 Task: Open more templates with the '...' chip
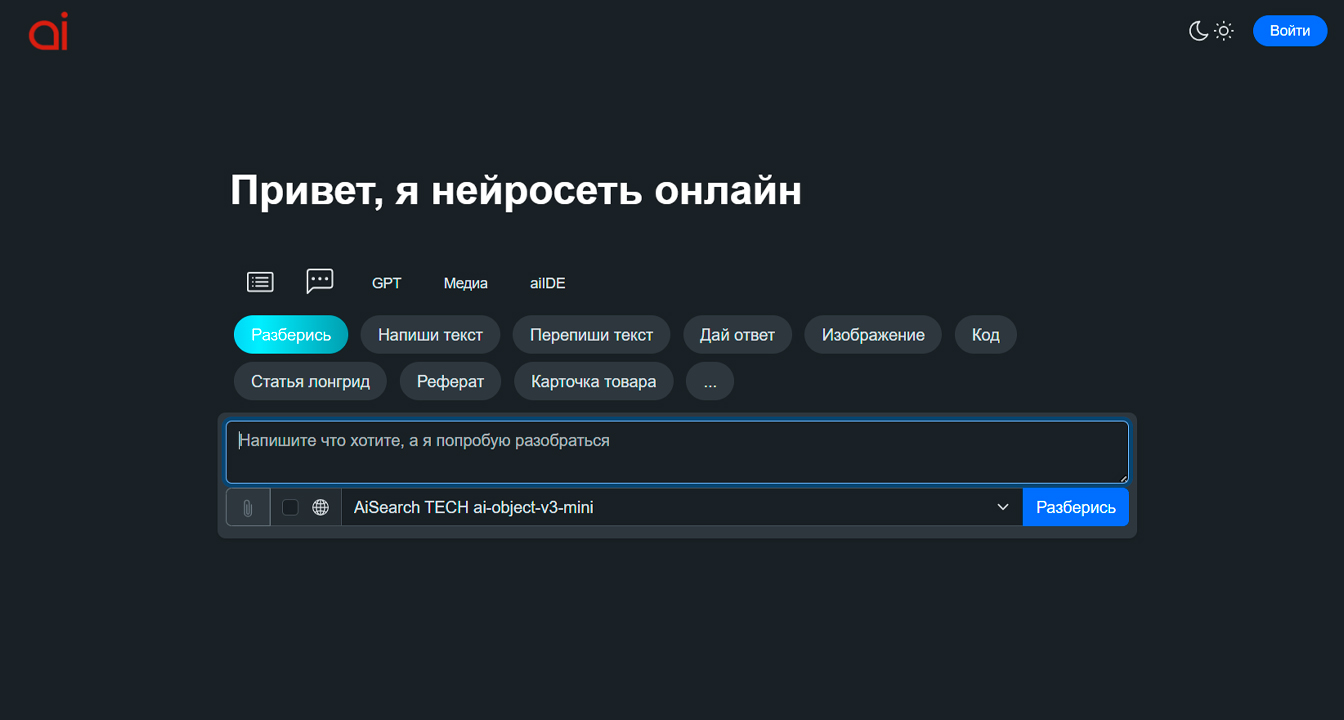point(709,381)
